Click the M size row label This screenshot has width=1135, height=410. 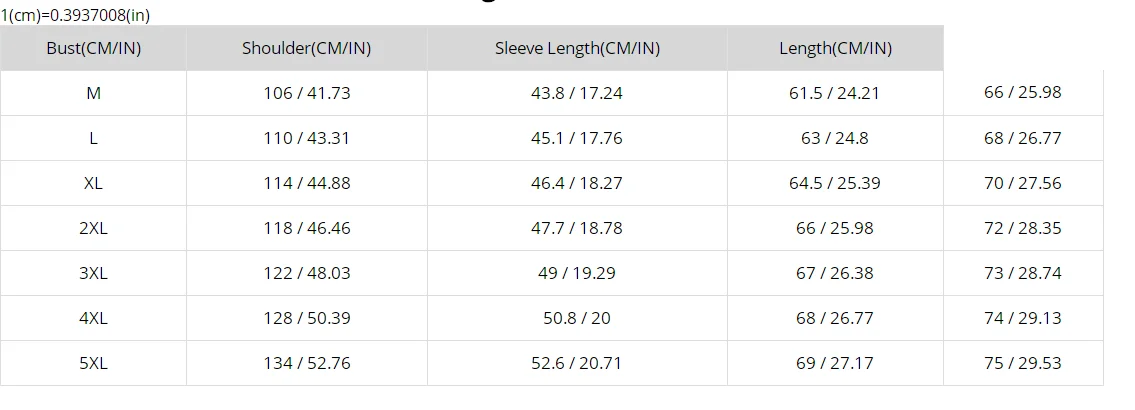tap(93, 93)
